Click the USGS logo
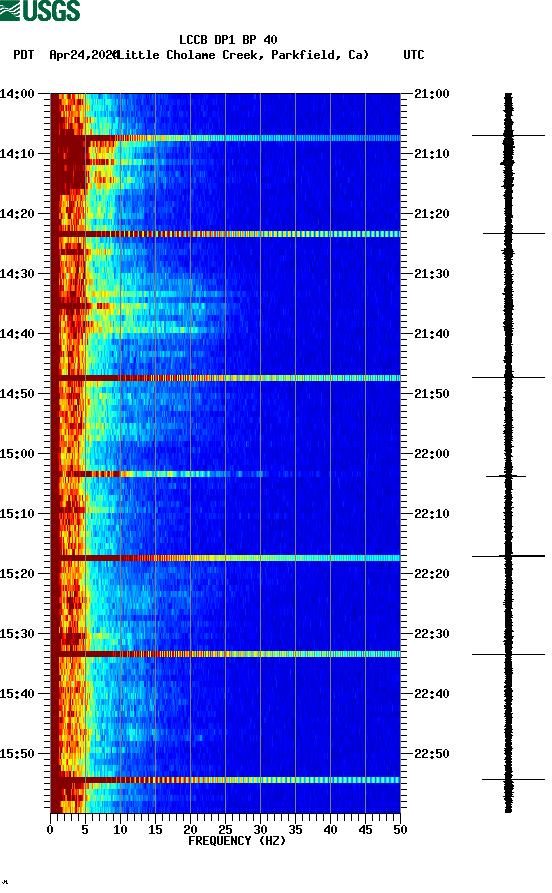 coord(40,11)
